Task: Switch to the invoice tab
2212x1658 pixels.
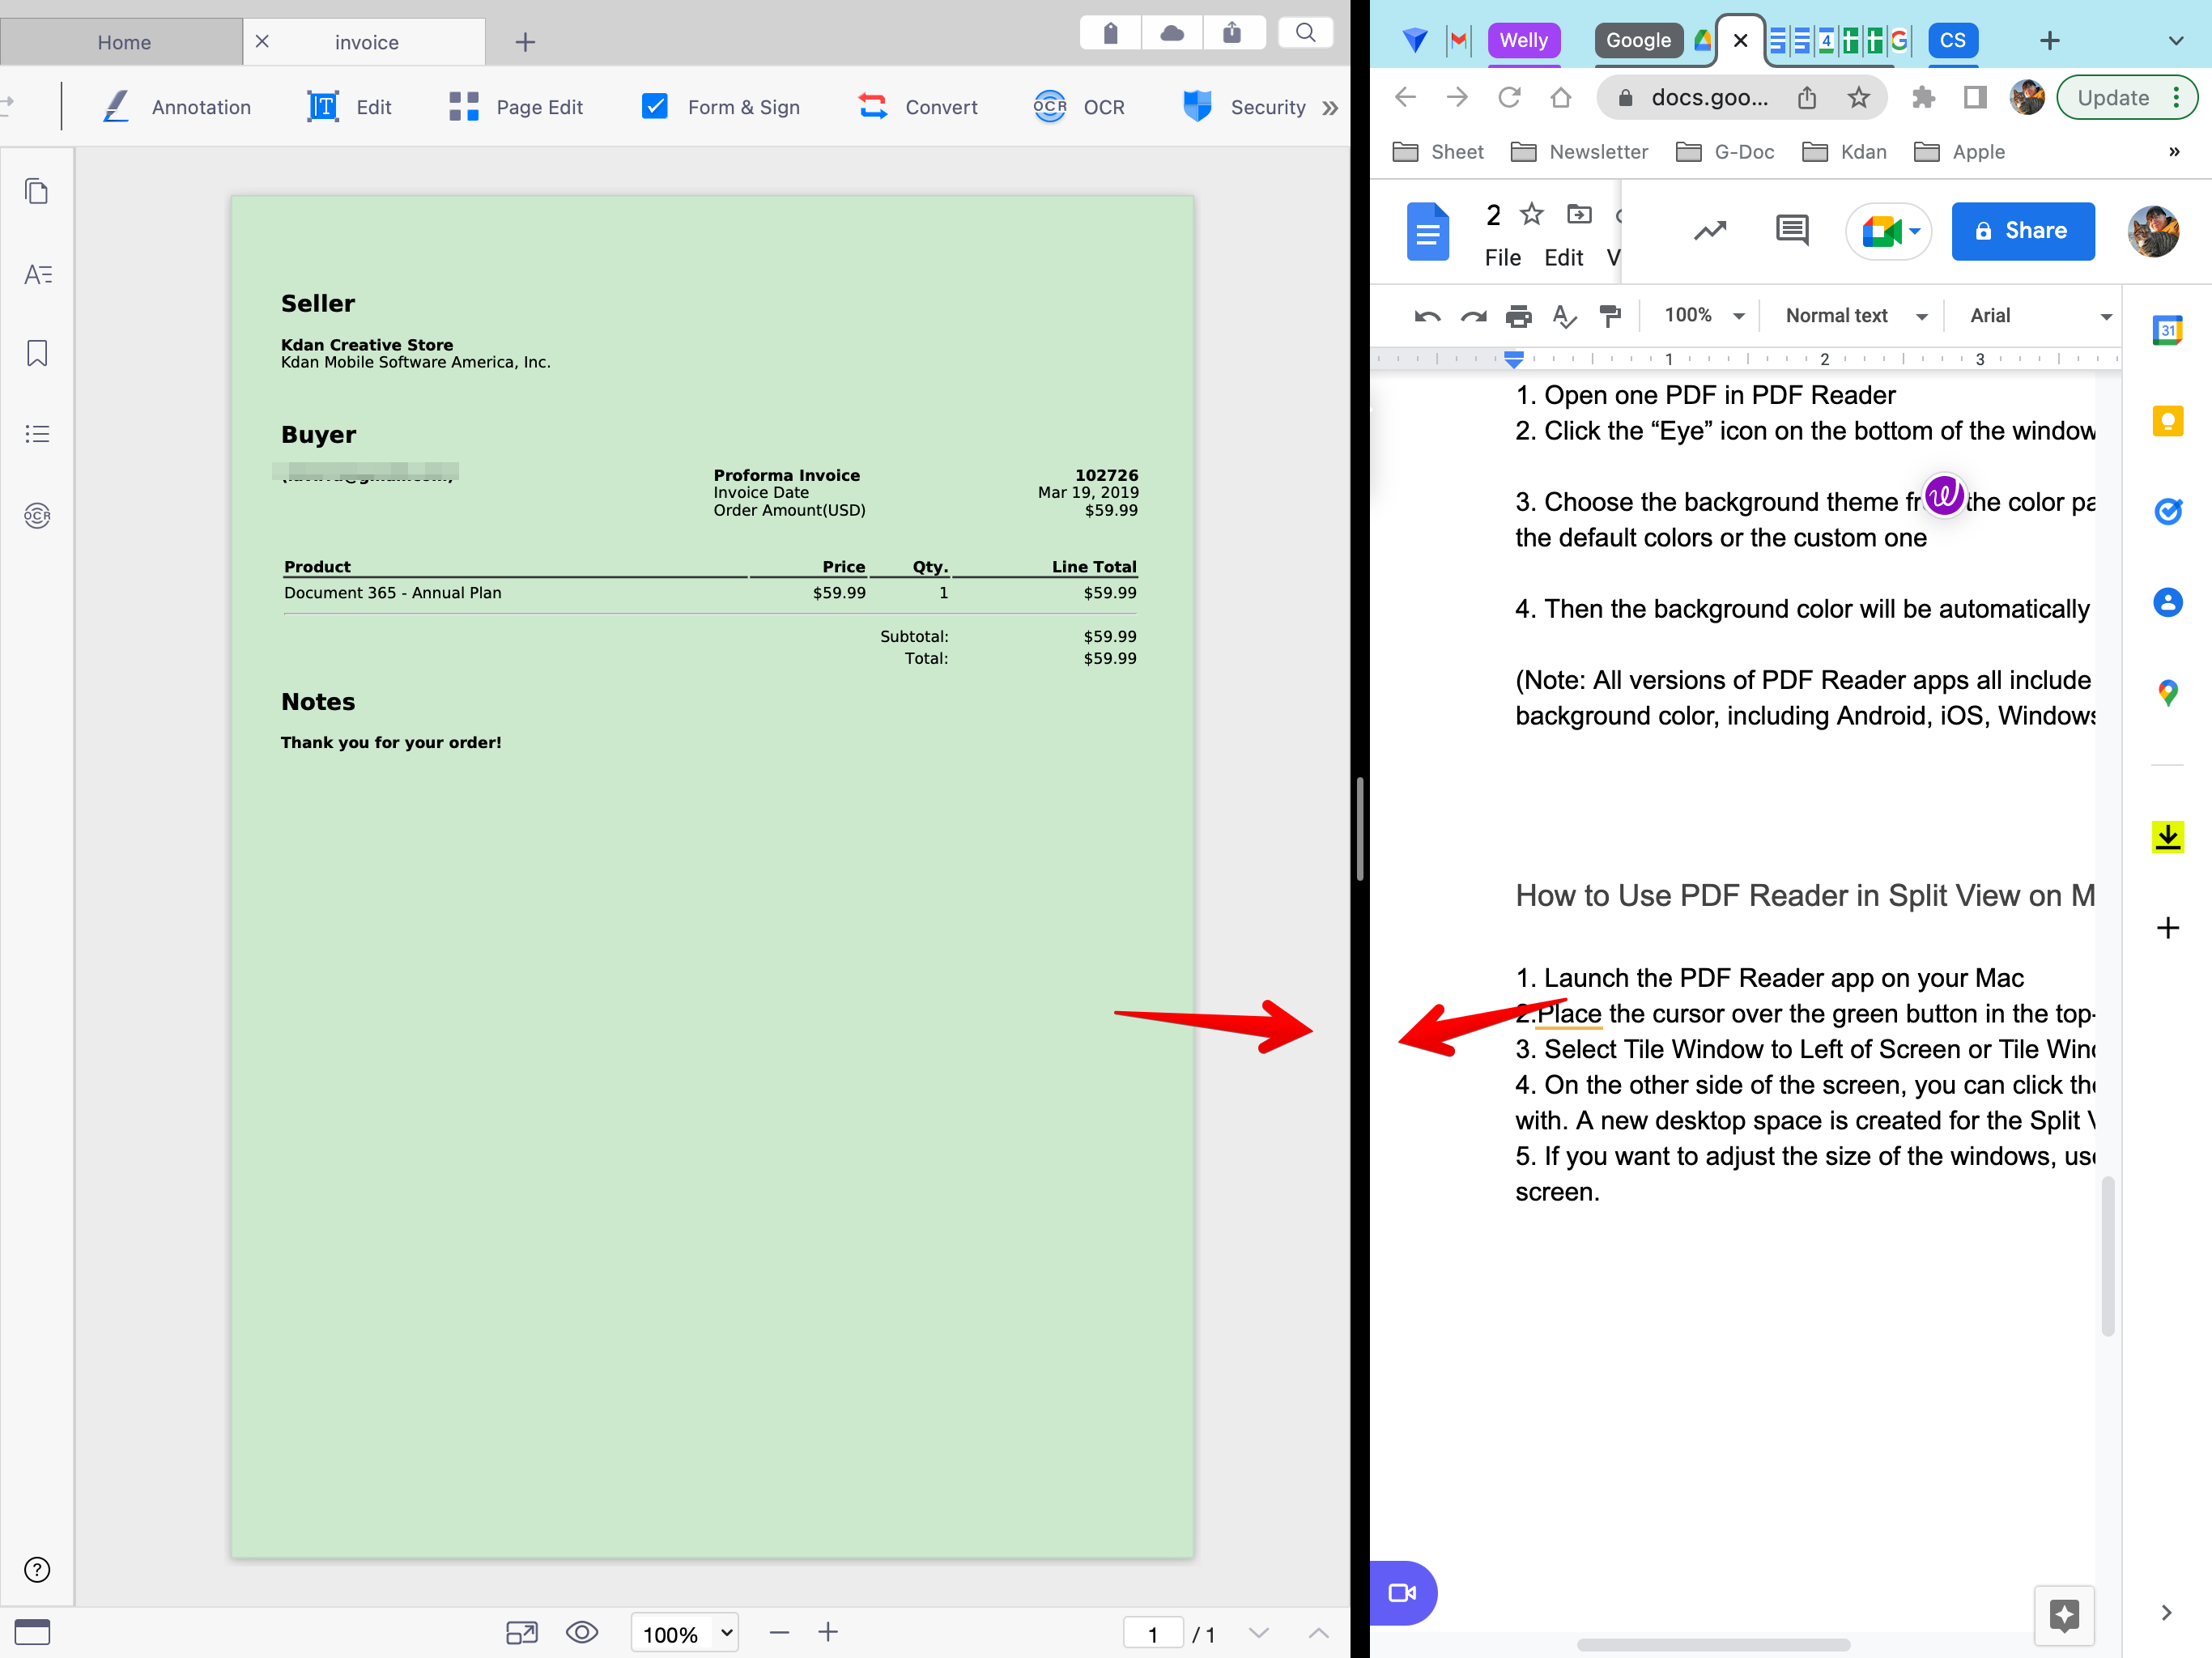Action: pyautogui.click(x=366, y=42)
